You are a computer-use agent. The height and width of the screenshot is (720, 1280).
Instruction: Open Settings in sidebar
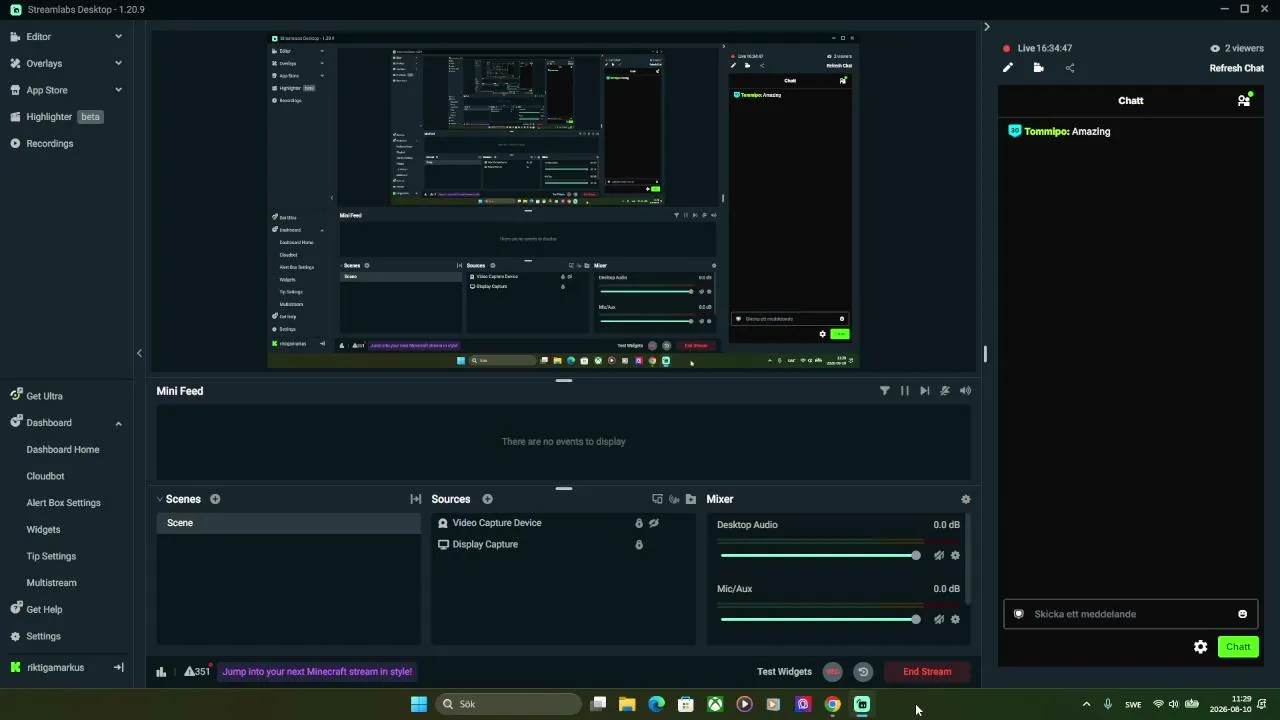[x=35, y=636]
